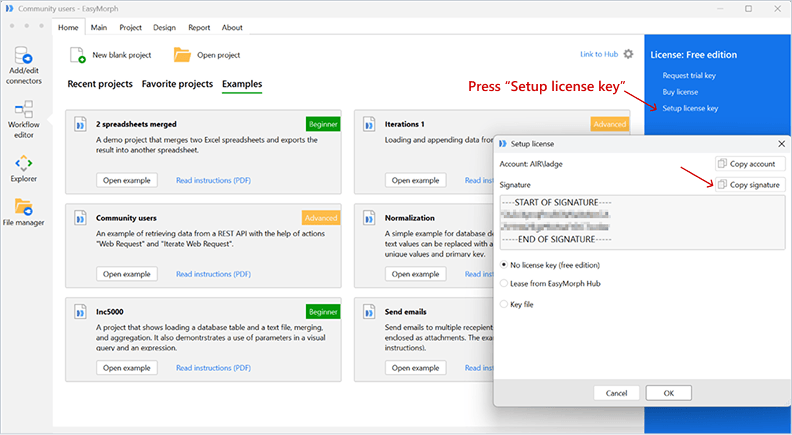
Task: Select No license key (free edition) option
Action: coord(504,265)
